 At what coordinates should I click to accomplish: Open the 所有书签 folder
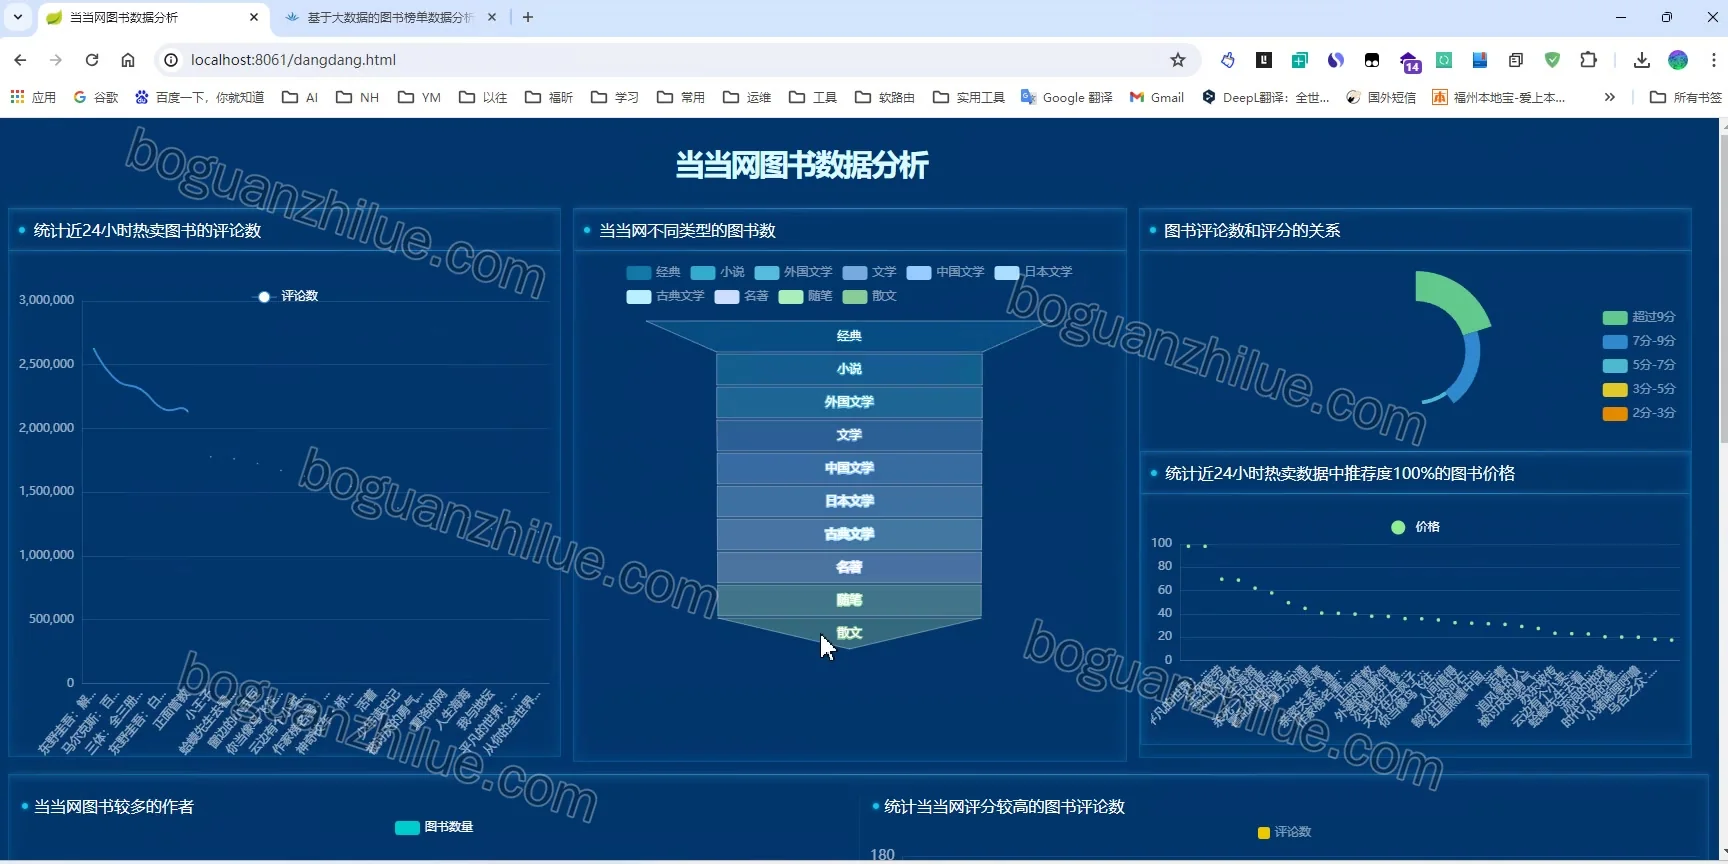click(x=1686, y=97)
